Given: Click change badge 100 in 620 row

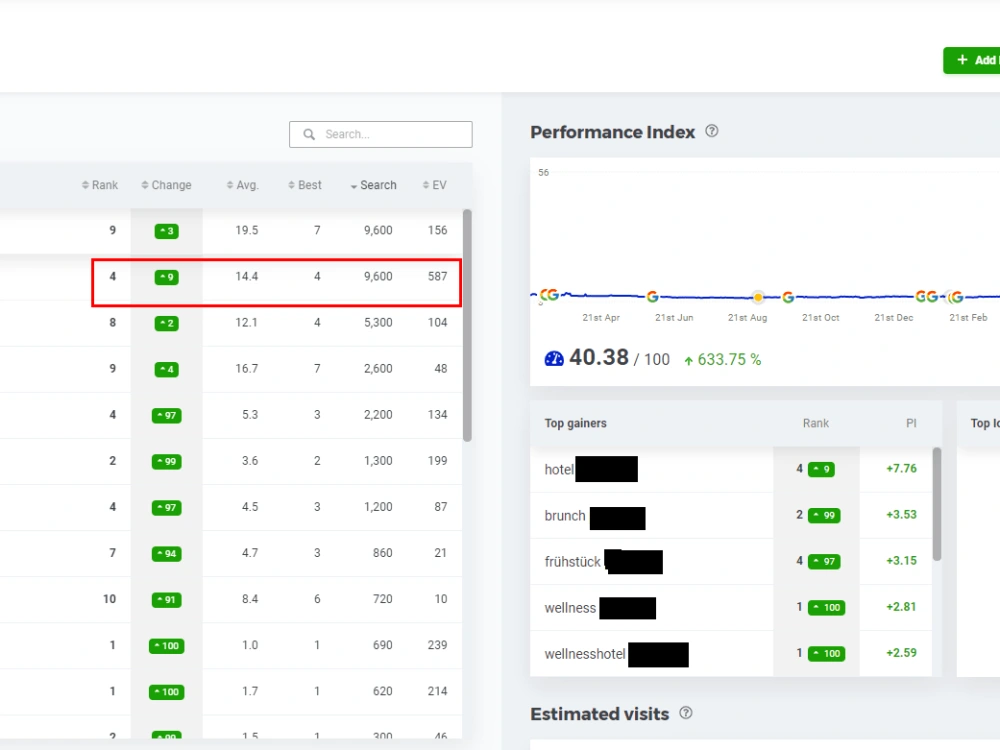Looking at the screenshot, I should 166,692.
